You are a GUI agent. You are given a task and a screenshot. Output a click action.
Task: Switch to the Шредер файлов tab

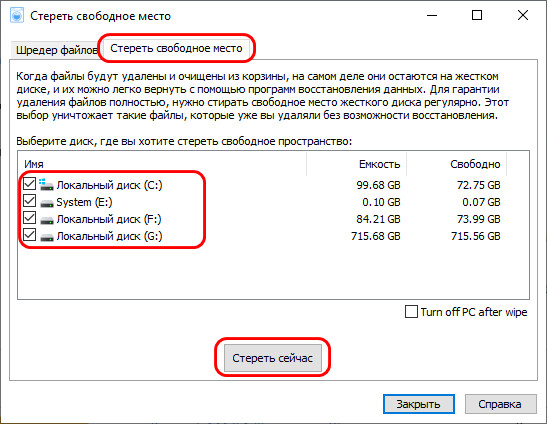point(57,50)
